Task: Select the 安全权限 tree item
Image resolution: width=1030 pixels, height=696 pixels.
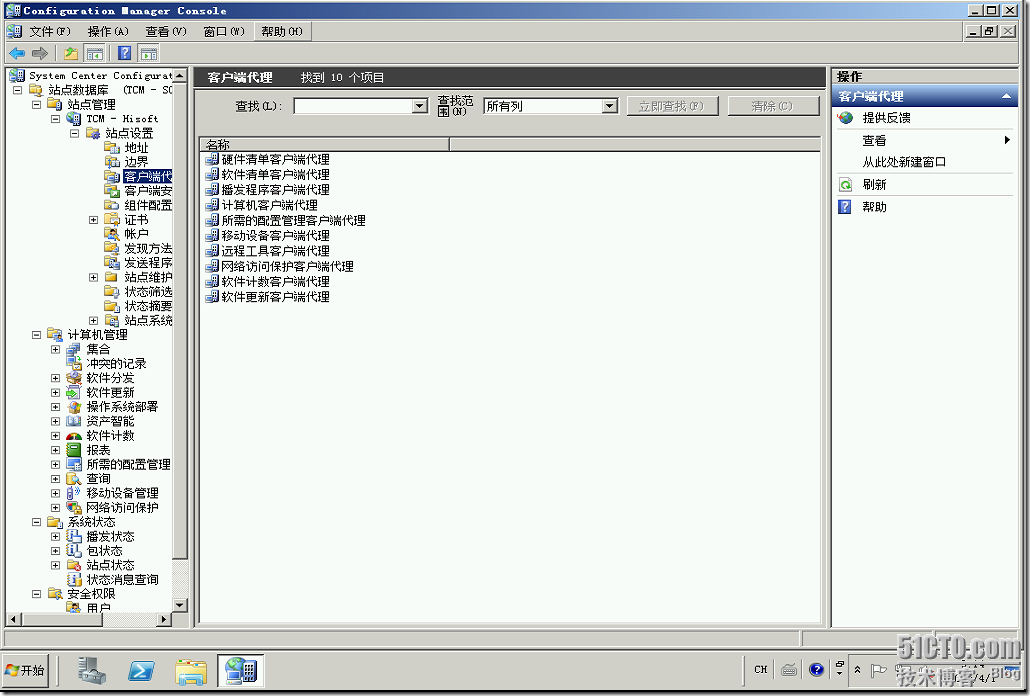Action: pos(91,594)
